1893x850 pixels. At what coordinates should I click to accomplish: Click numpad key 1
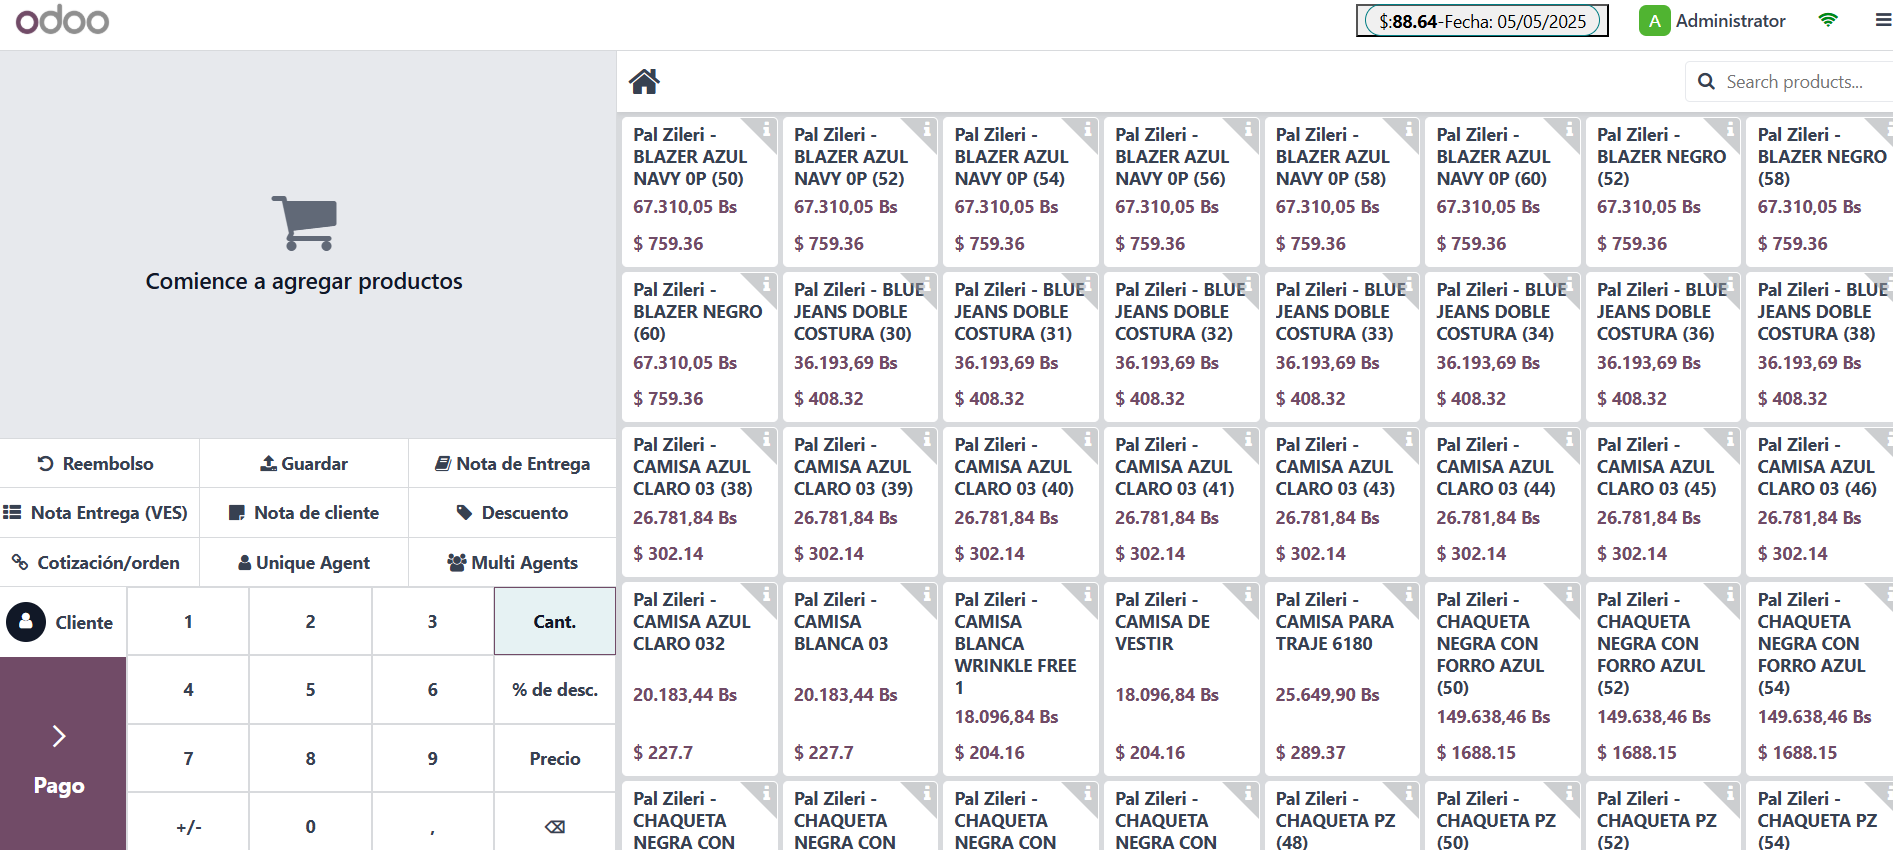coord(188,621)
